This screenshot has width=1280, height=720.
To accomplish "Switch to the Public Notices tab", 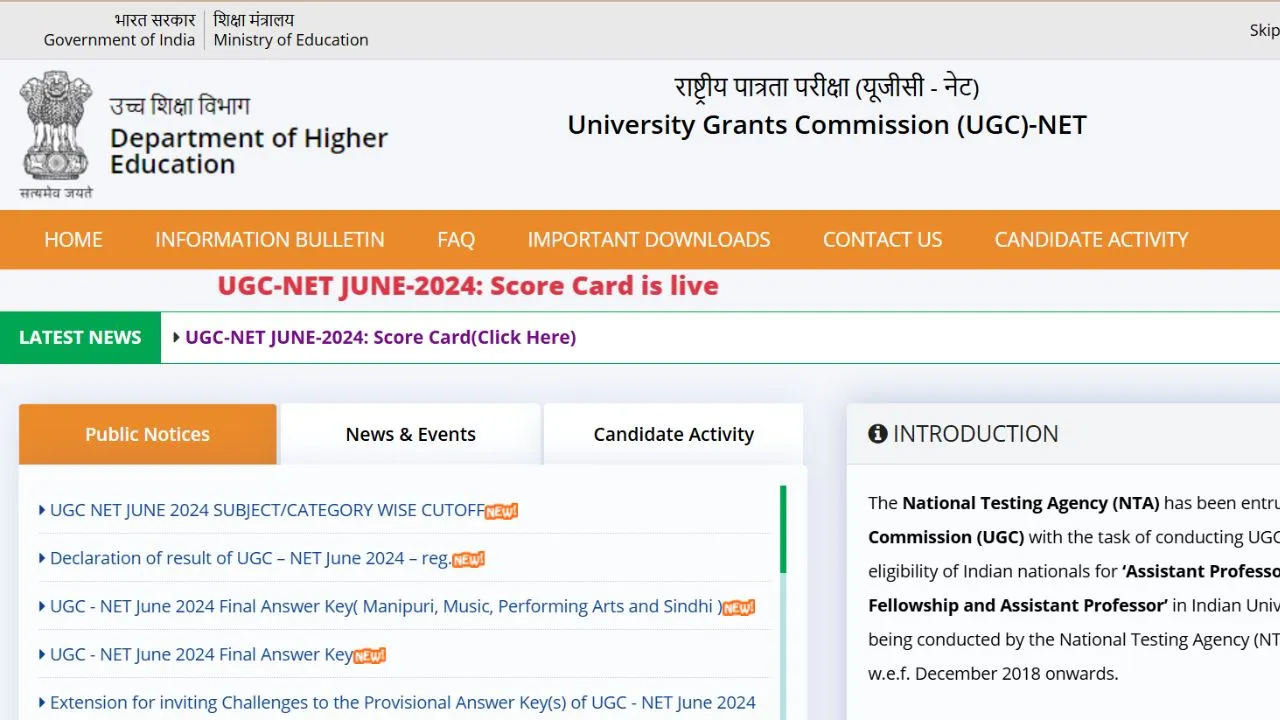I will [x=148, y=434].
